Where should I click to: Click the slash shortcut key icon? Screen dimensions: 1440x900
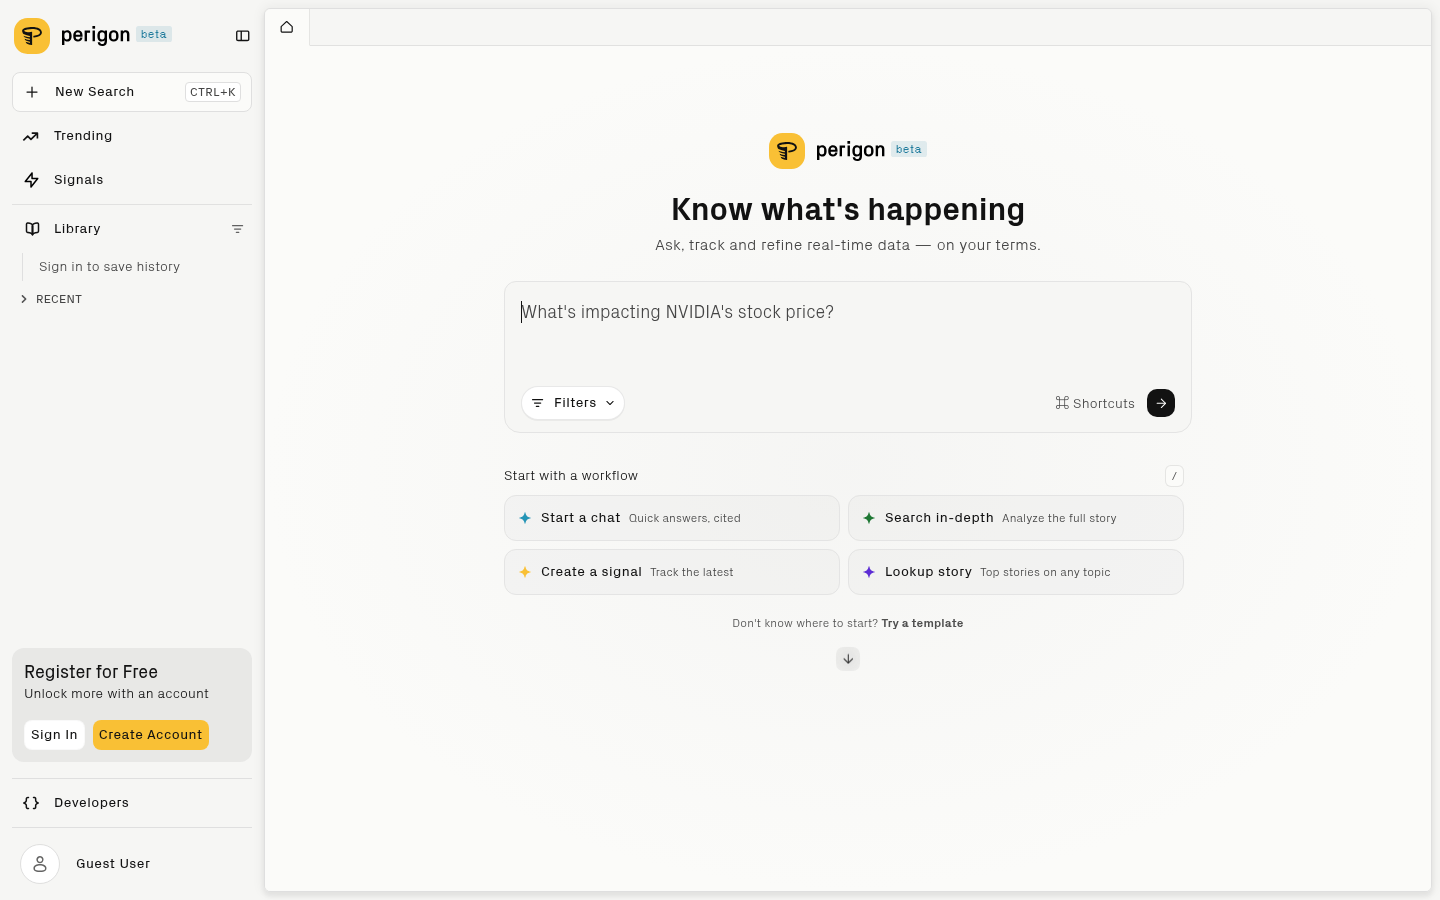click(1174, 476)
